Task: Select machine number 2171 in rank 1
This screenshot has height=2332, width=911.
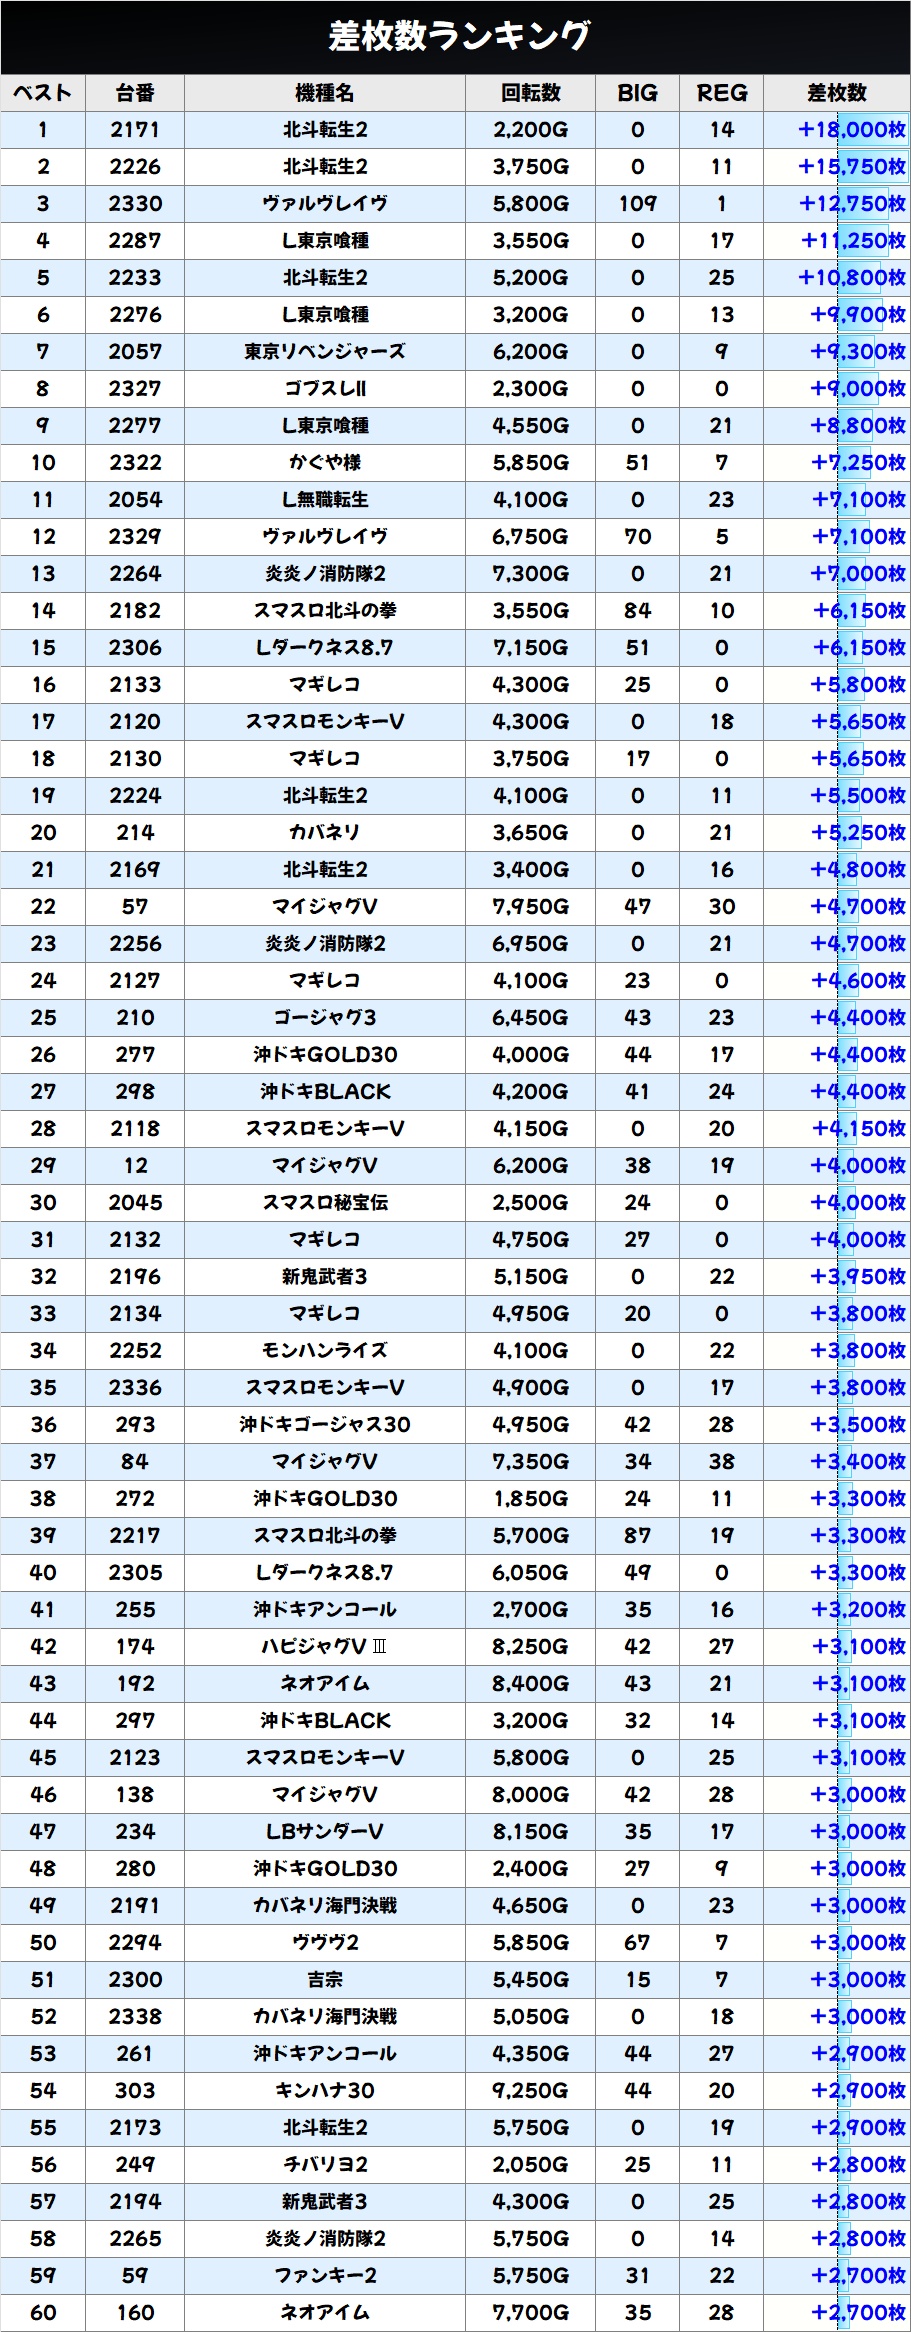Action: coord(135,130)
